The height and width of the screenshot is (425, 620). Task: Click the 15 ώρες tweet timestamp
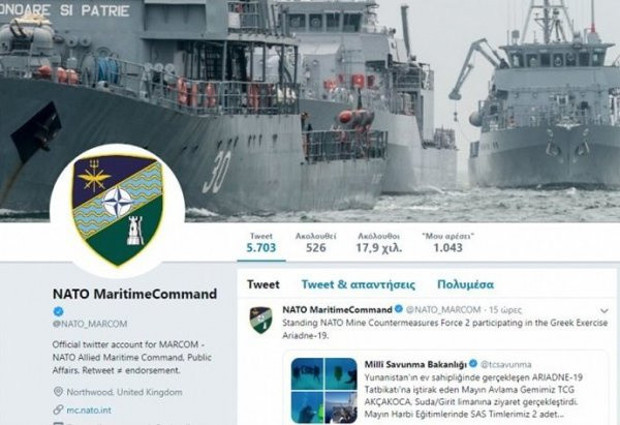coord(505,309)
